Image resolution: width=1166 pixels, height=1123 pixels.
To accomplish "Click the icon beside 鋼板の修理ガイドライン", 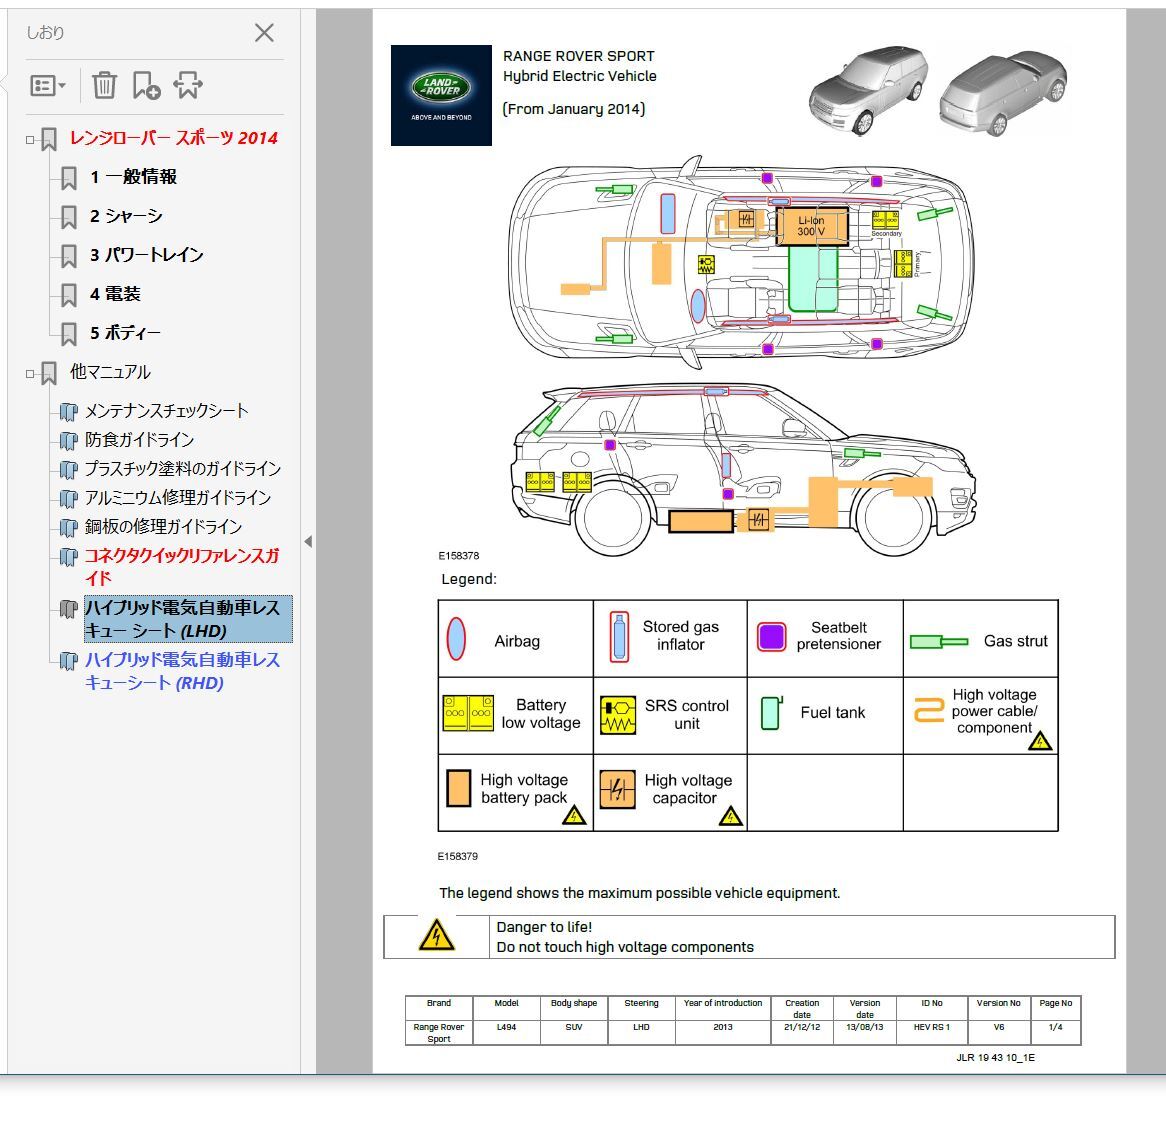I will coord(68,528).
